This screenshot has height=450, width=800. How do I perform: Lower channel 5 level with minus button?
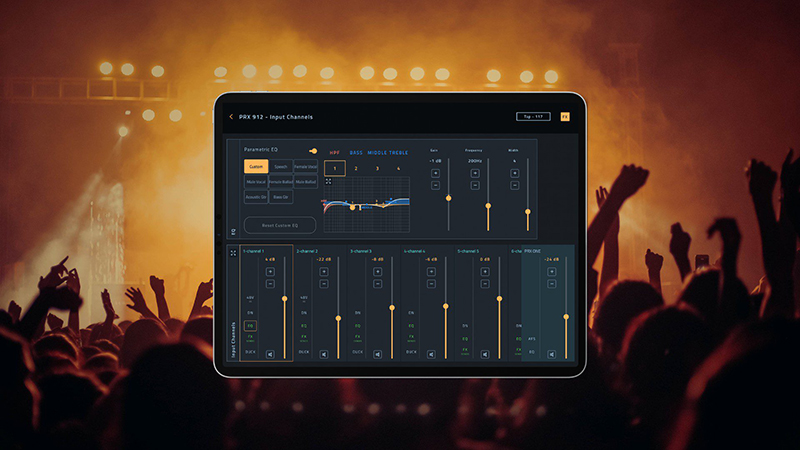tap(485, 284)
